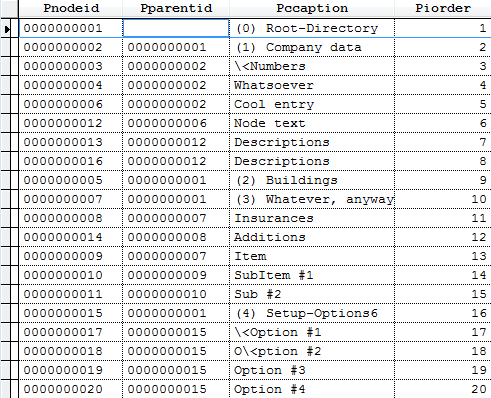Click the Pnodeid cell 0000000020
This screenshot has height=398, width=491.
(x=71, y=389)
